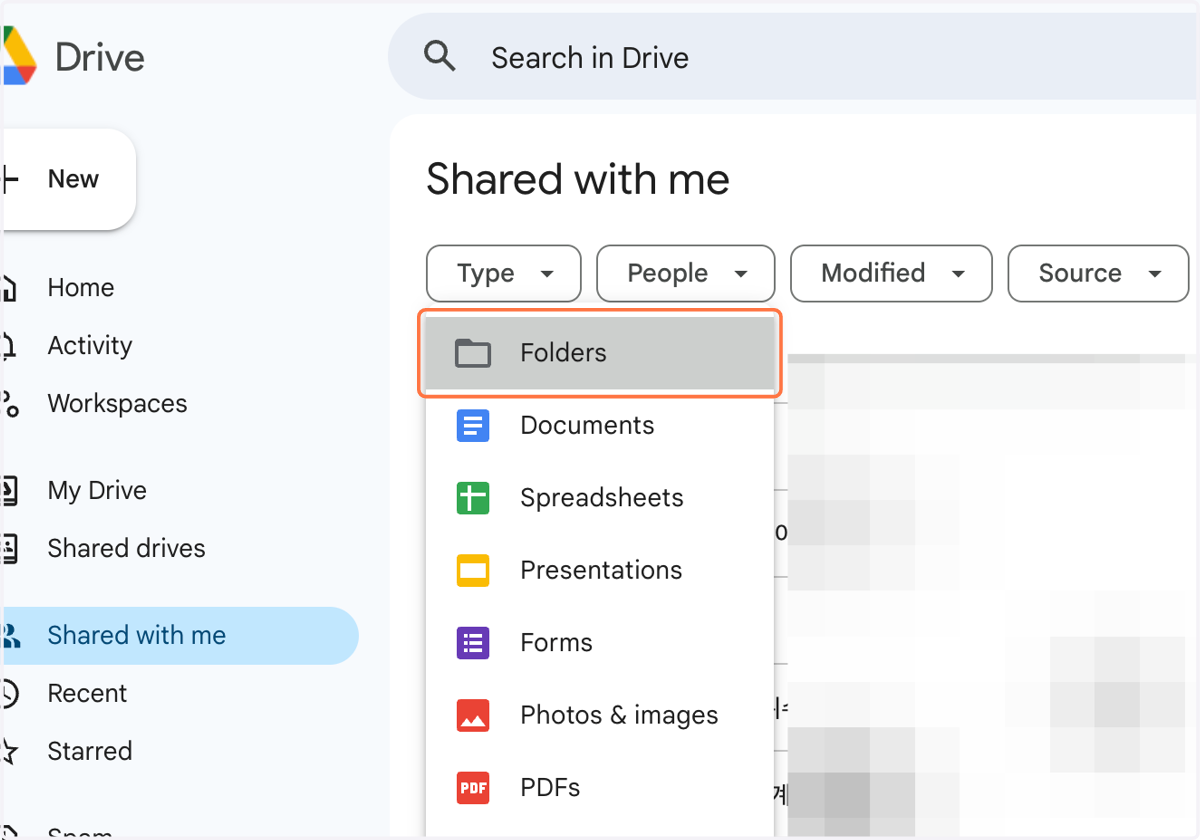Click the red PDF icon

pyautogui.click(x=473, y=788)
